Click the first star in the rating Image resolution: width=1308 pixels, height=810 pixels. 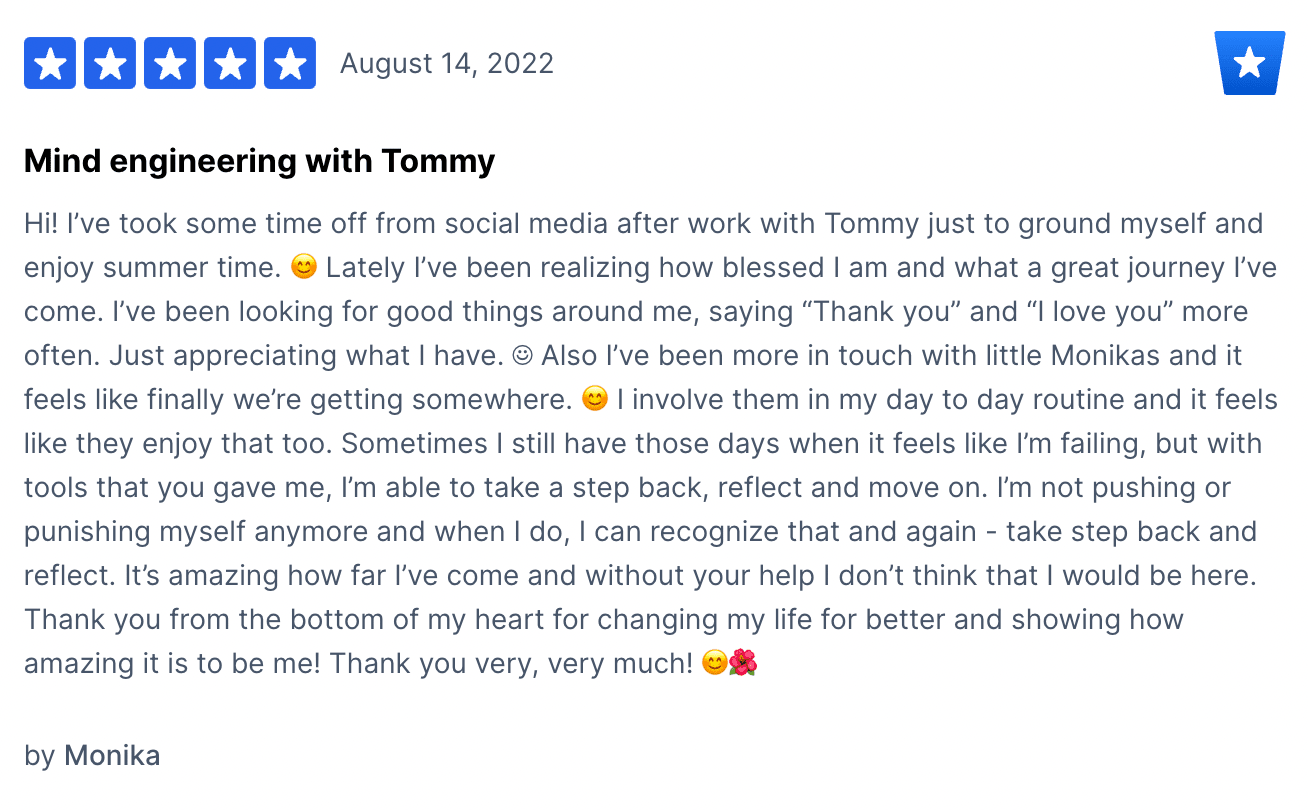point(50,63)
